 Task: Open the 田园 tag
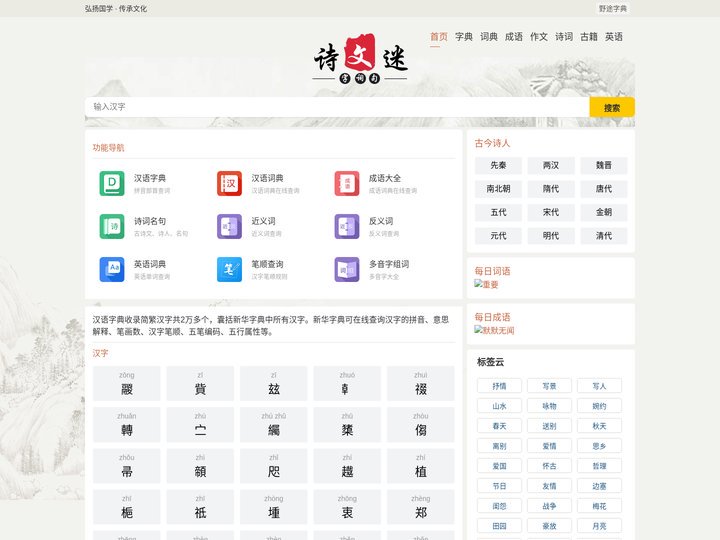[x=499, y=526]
